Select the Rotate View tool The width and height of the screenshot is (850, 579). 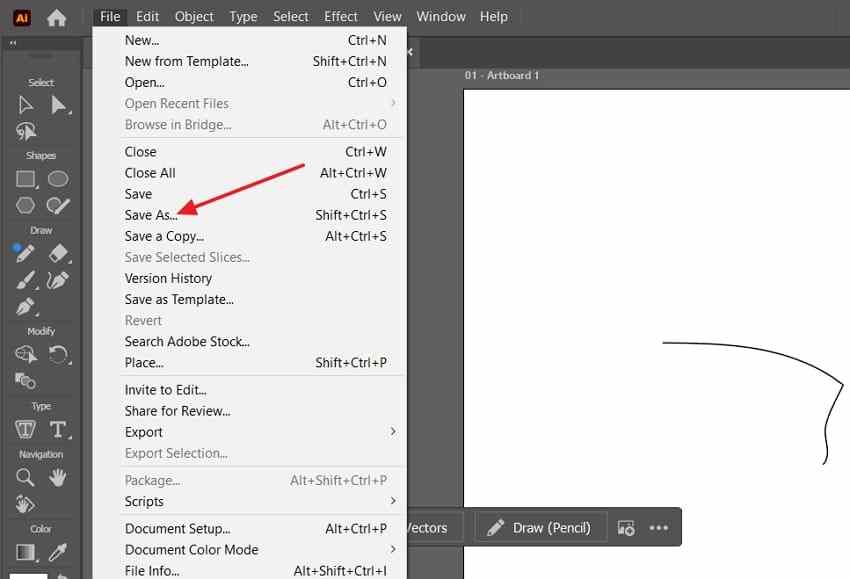click(25, 504)
